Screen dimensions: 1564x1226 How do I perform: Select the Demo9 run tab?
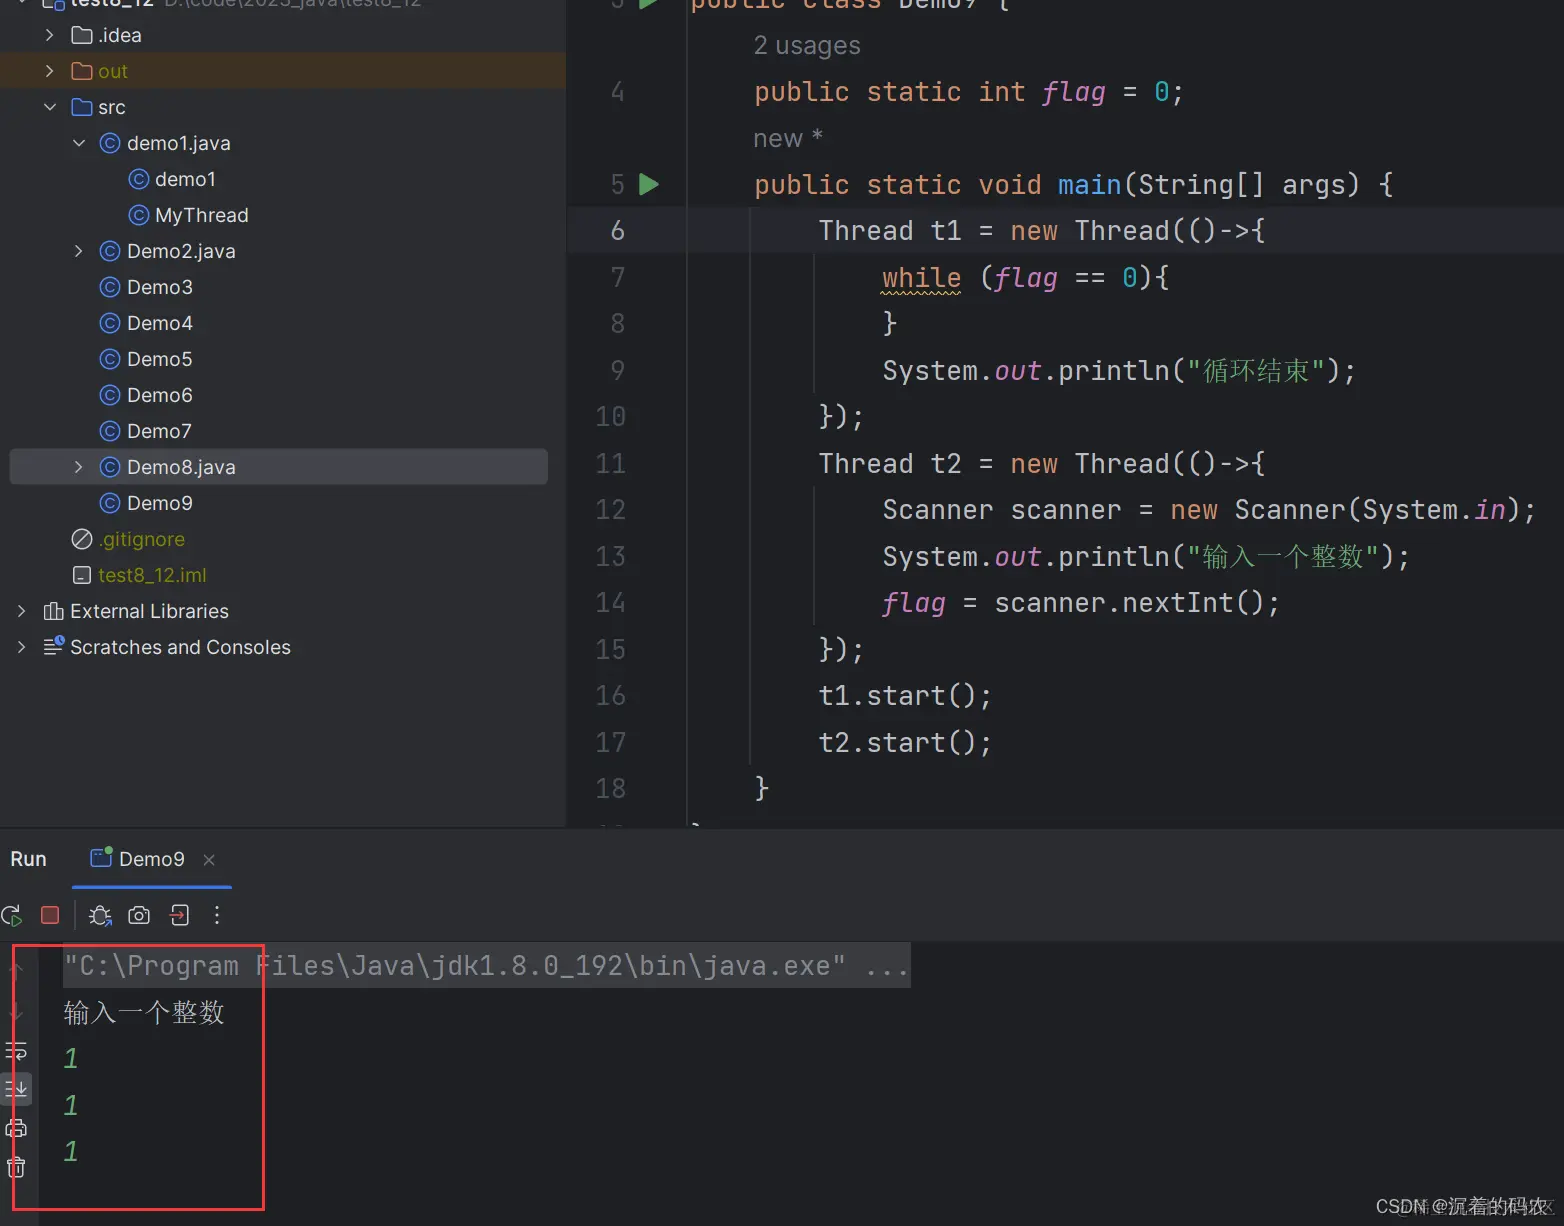(151, 859)
